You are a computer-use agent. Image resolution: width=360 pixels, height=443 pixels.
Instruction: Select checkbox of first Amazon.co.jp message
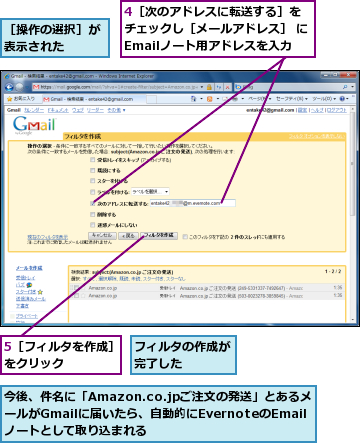click(x=77, y=288)
